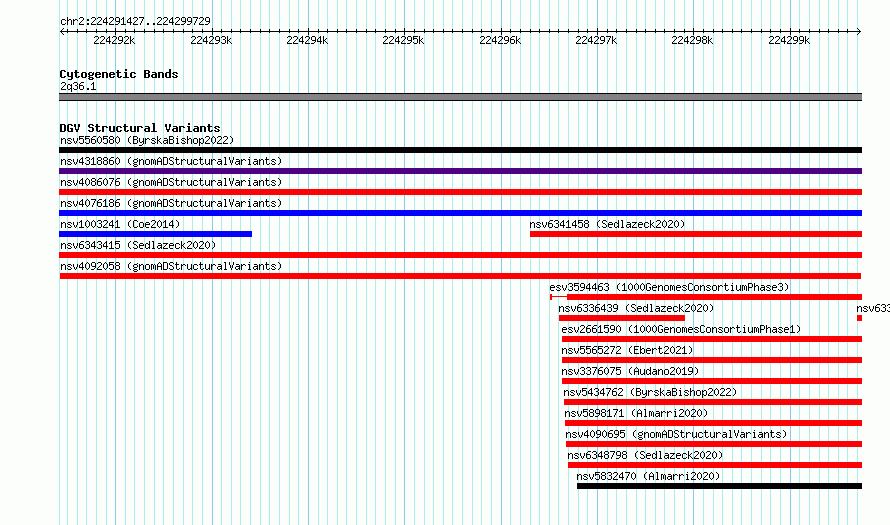Screen dimensions: 890x525
Task: Click the short blue bar under nsv1003241
Action: (x=156, y=234)
